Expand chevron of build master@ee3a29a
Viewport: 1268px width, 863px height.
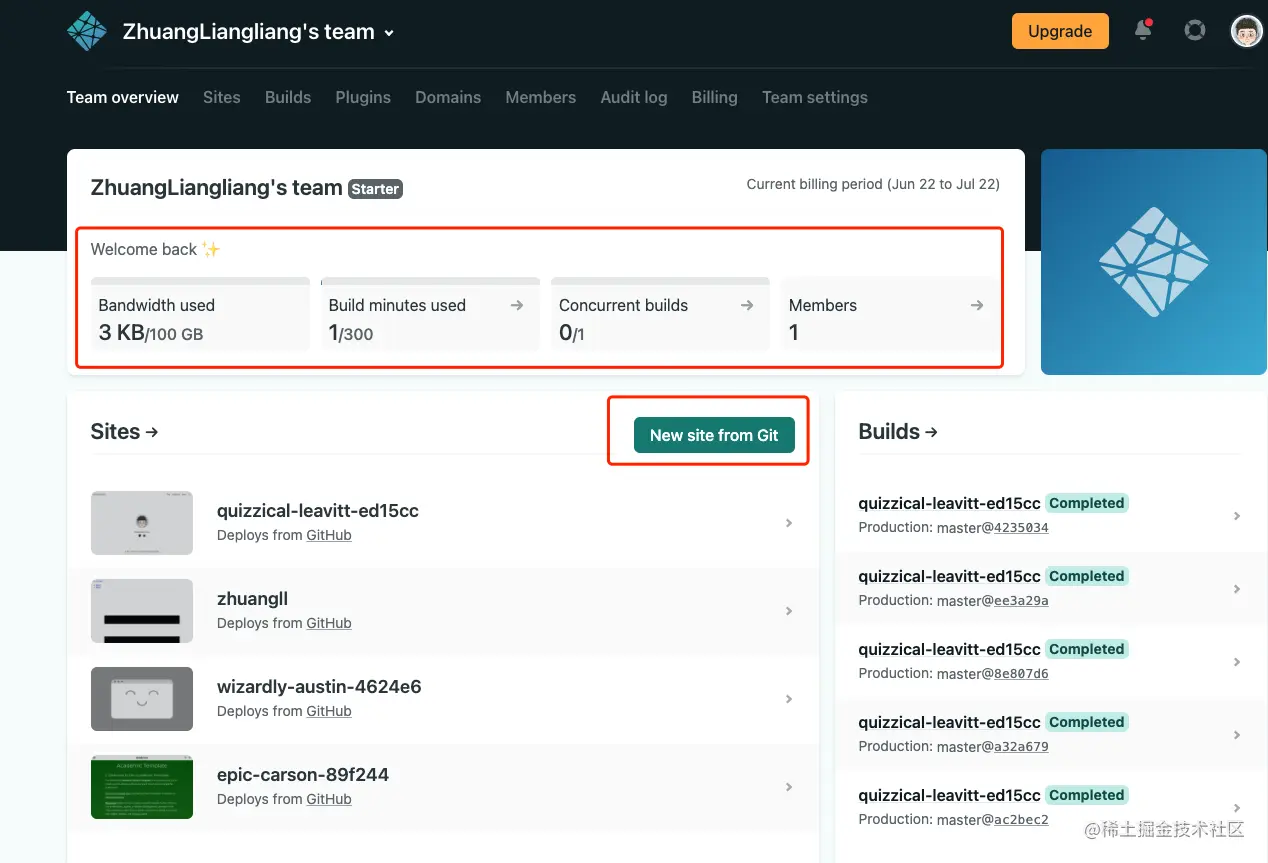pos(1237,589)
